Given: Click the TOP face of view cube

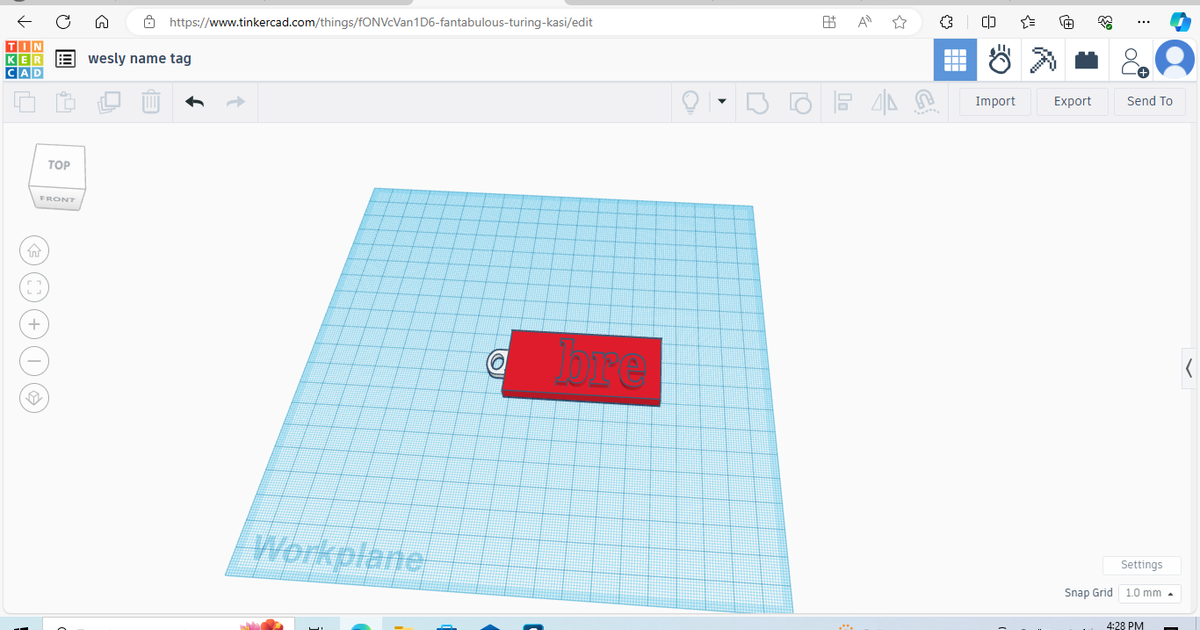Looking at the screenshot, I should coord(60,165).
